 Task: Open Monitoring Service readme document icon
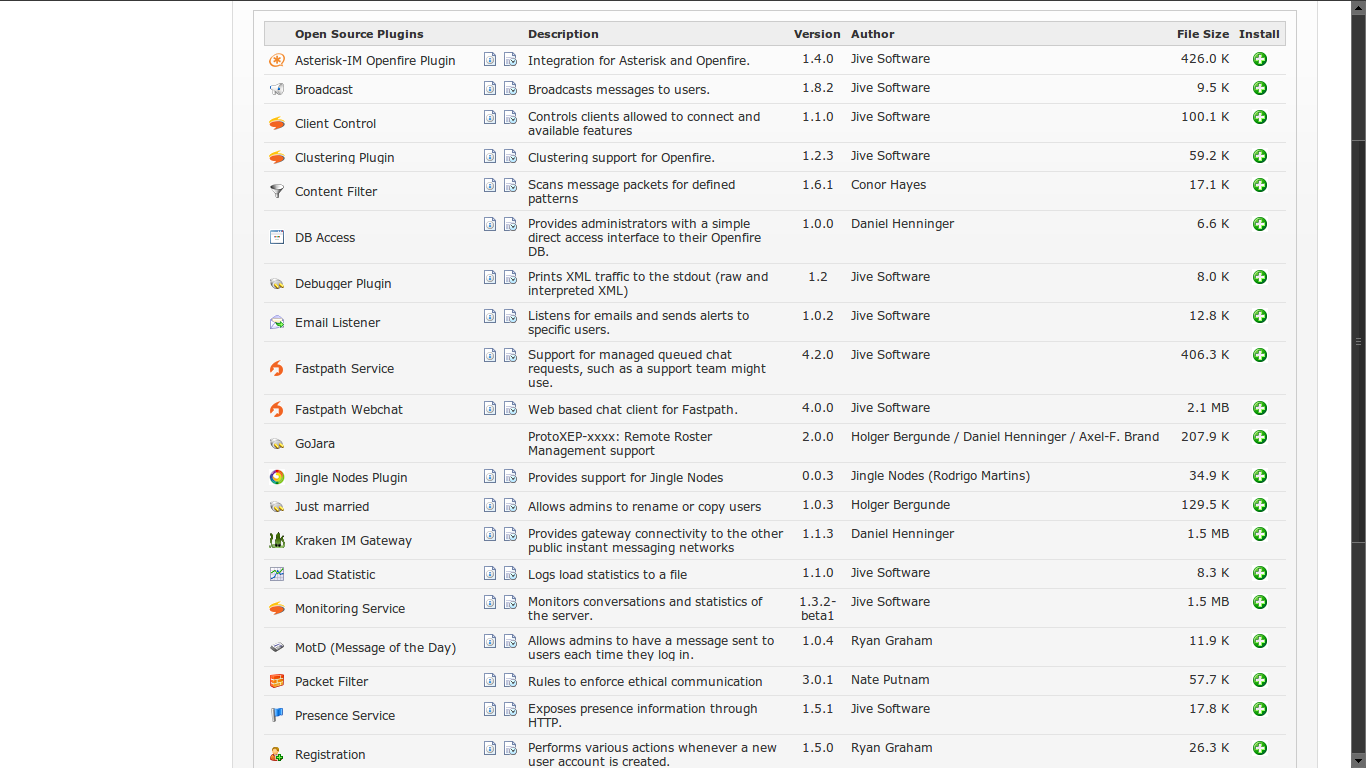point(490,602)
